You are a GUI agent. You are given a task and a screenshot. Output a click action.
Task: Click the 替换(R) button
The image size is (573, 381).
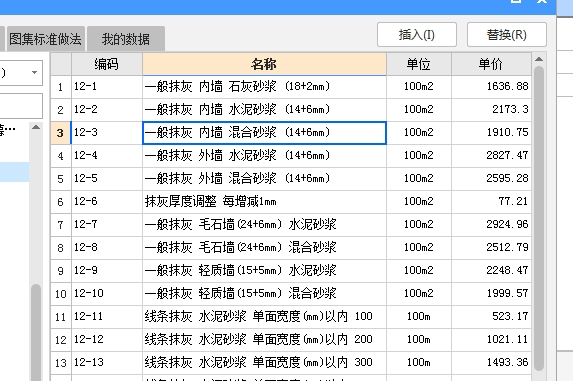506,35
